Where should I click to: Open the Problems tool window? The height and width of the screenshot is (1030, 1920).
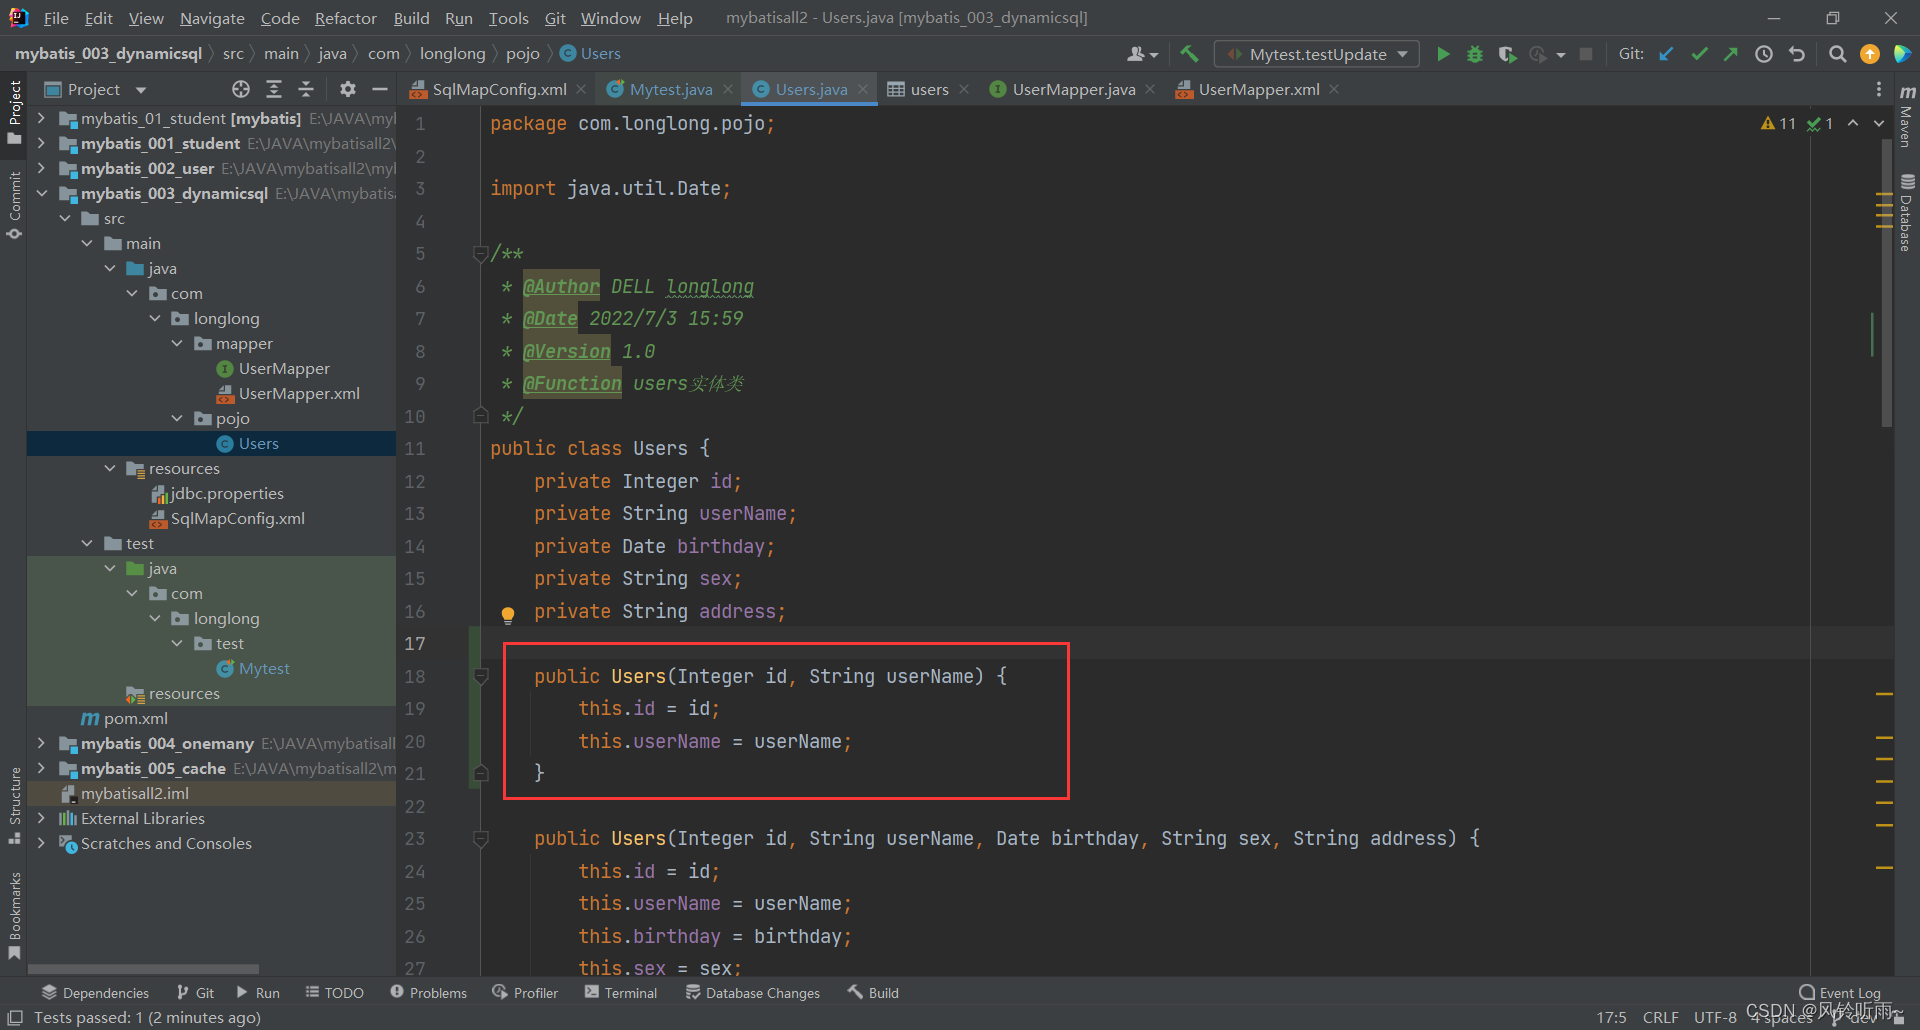tap(429, 992)
